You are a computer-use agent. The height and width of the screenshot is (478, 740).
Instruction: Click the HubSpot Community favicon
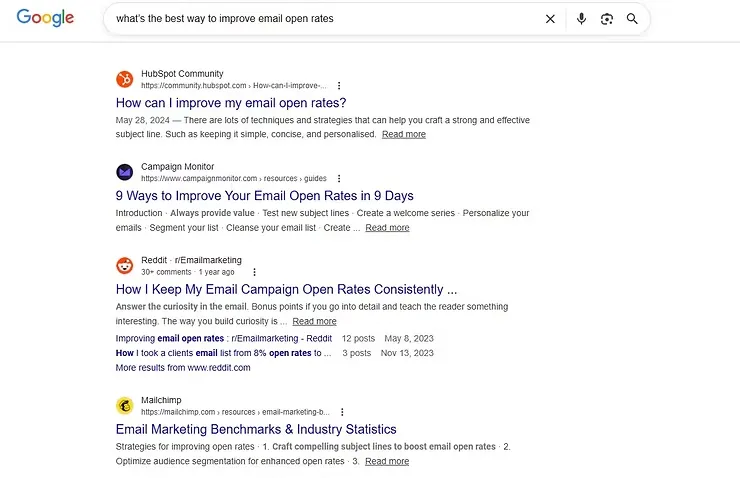click(125, 79)
